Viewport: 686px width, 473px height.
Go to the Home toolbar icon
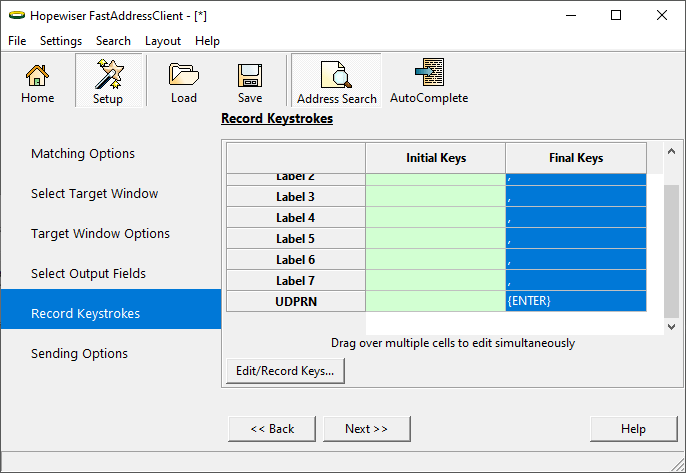(x=37, y=83)
